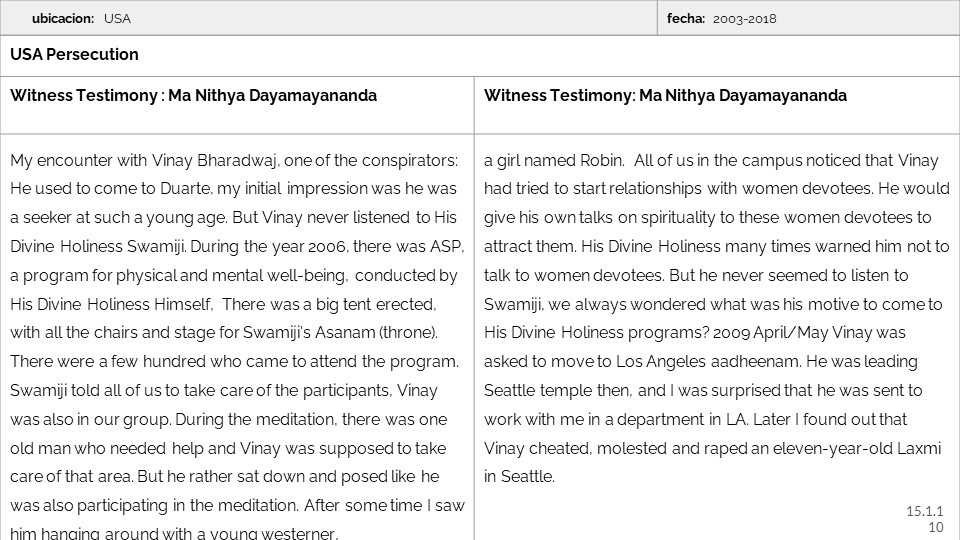Click the line starting "Seattle temple then"
The width and height of the screenshot is (960, 540).
703,390
